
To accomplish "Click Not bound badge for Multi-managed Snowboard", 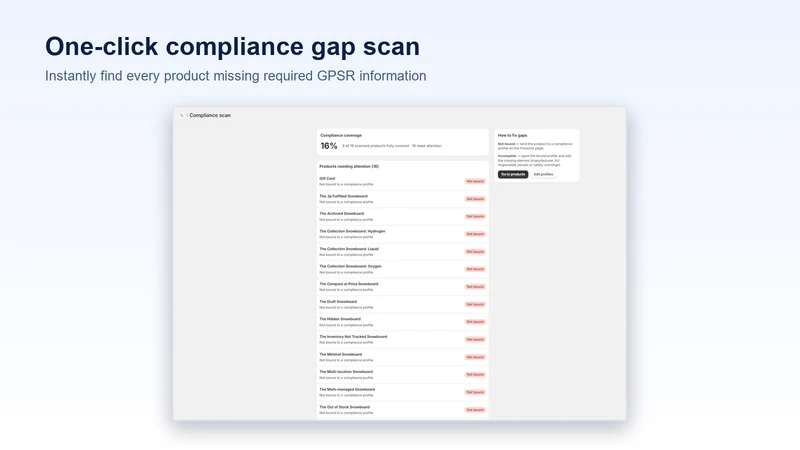I will coord(475,392).
